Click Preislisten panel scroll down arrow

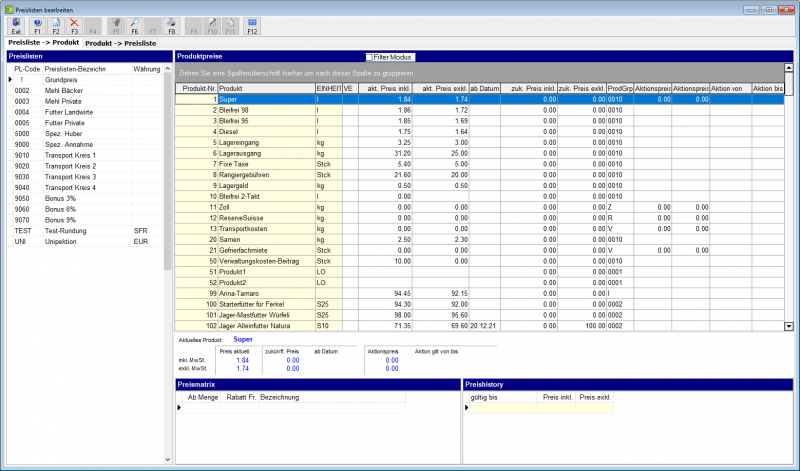pyautogui.click(x=168, y=460)
